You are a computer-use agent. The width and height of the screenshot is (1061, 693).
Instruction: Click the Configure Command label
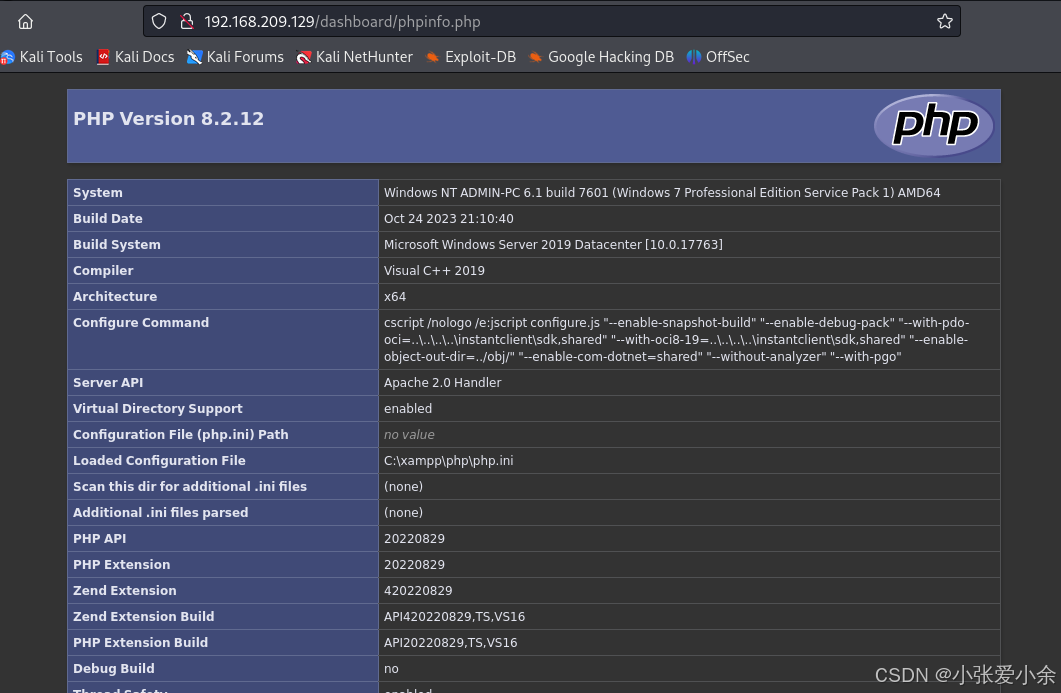point(141,322)
